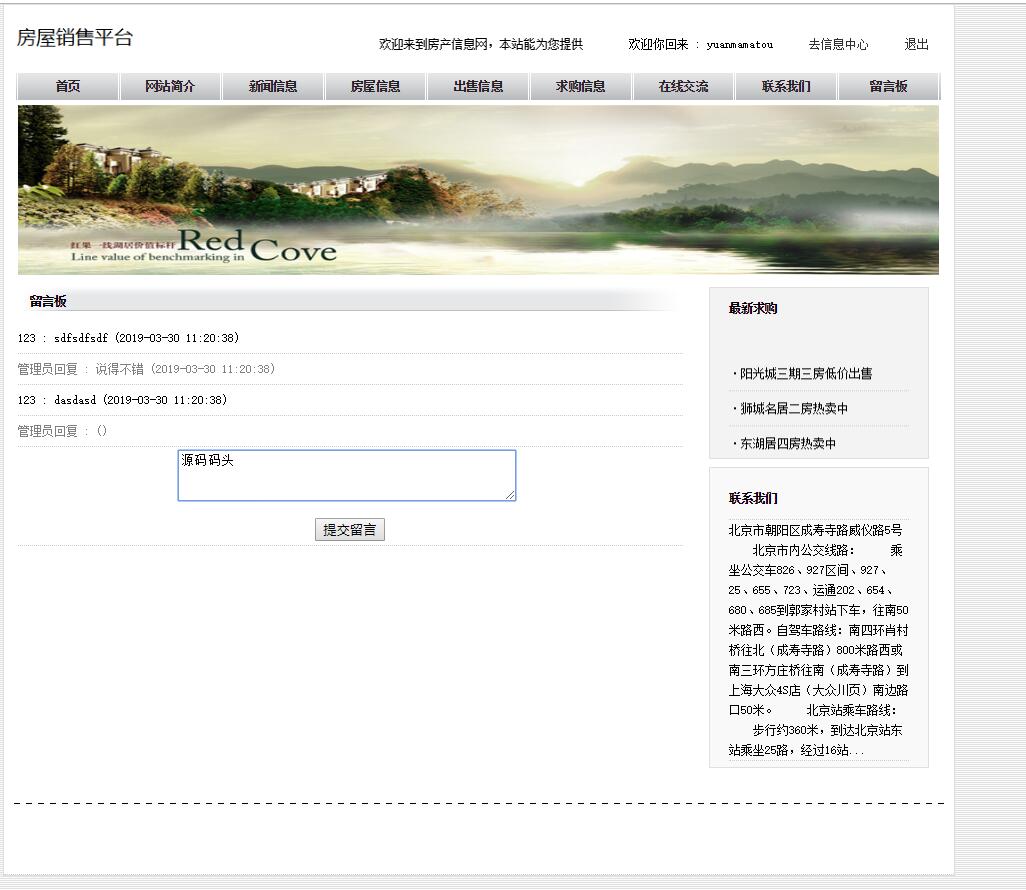Viewport: 1026px width, 890px height.
Task: Open the 在线交流 page
Action: pos(684,86)
